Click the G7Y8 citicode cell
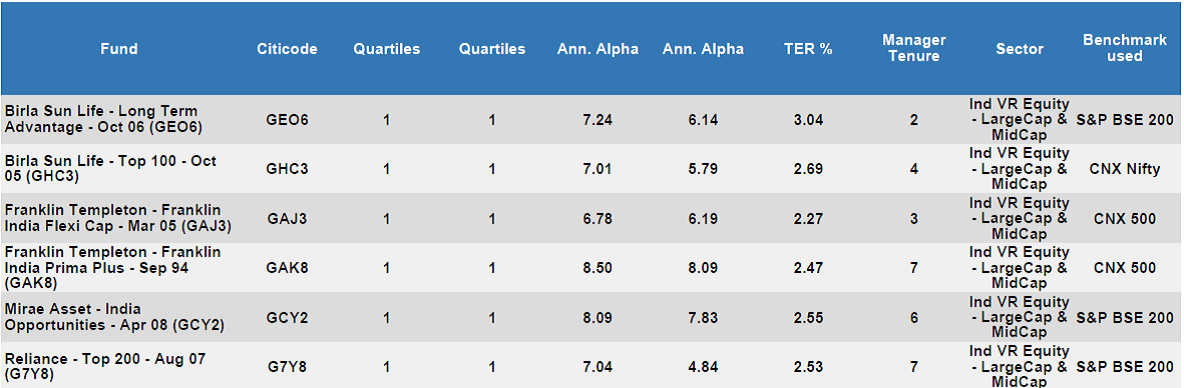Image resolution: width=1184 pixels, height=388 pixels. (287, 367)
